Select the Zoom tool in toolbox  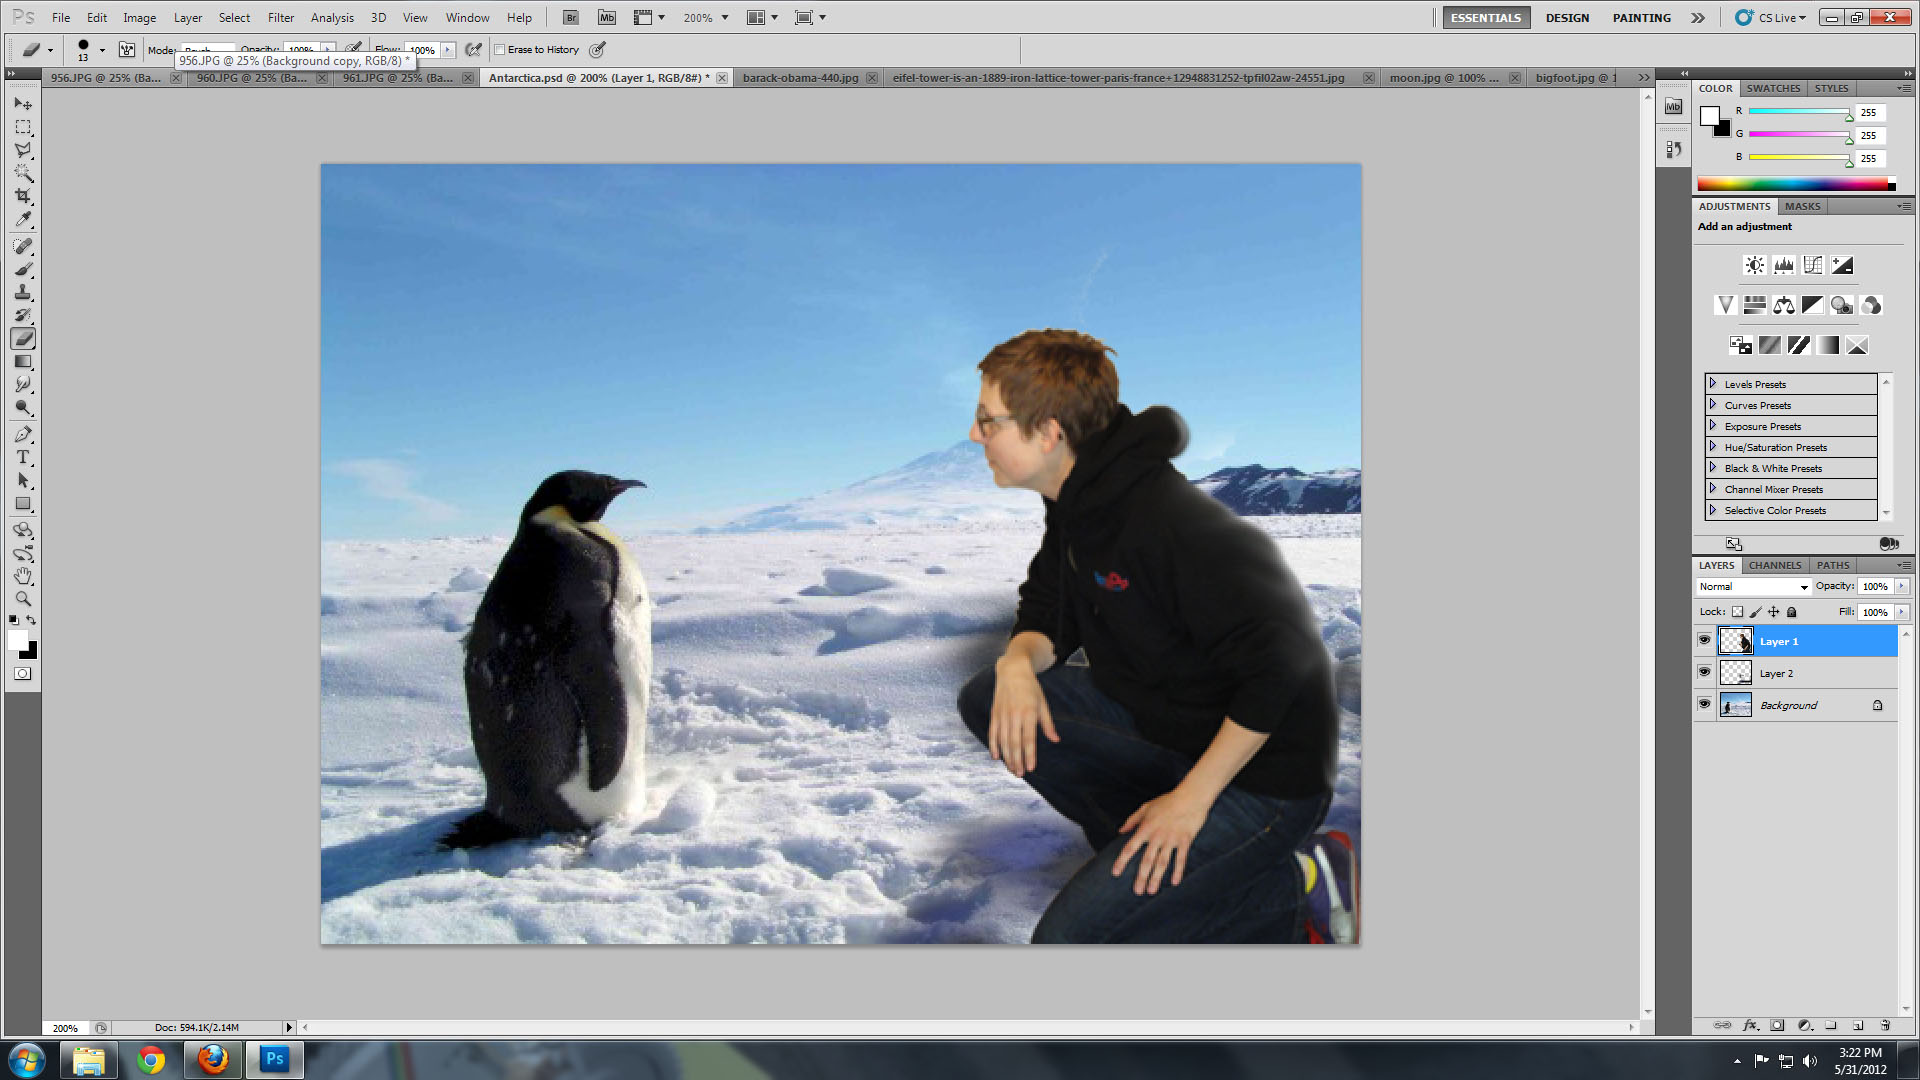coord(23,599)
